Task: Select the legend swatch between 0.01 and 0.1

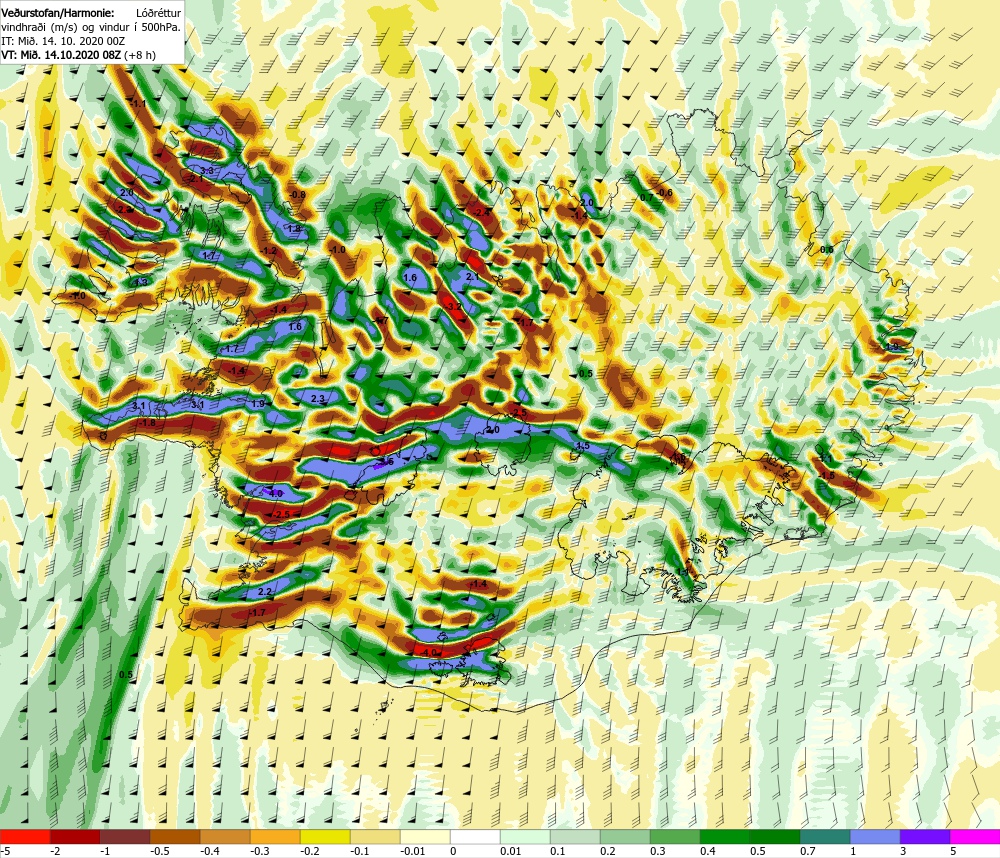Action: (x=525, y=836)
